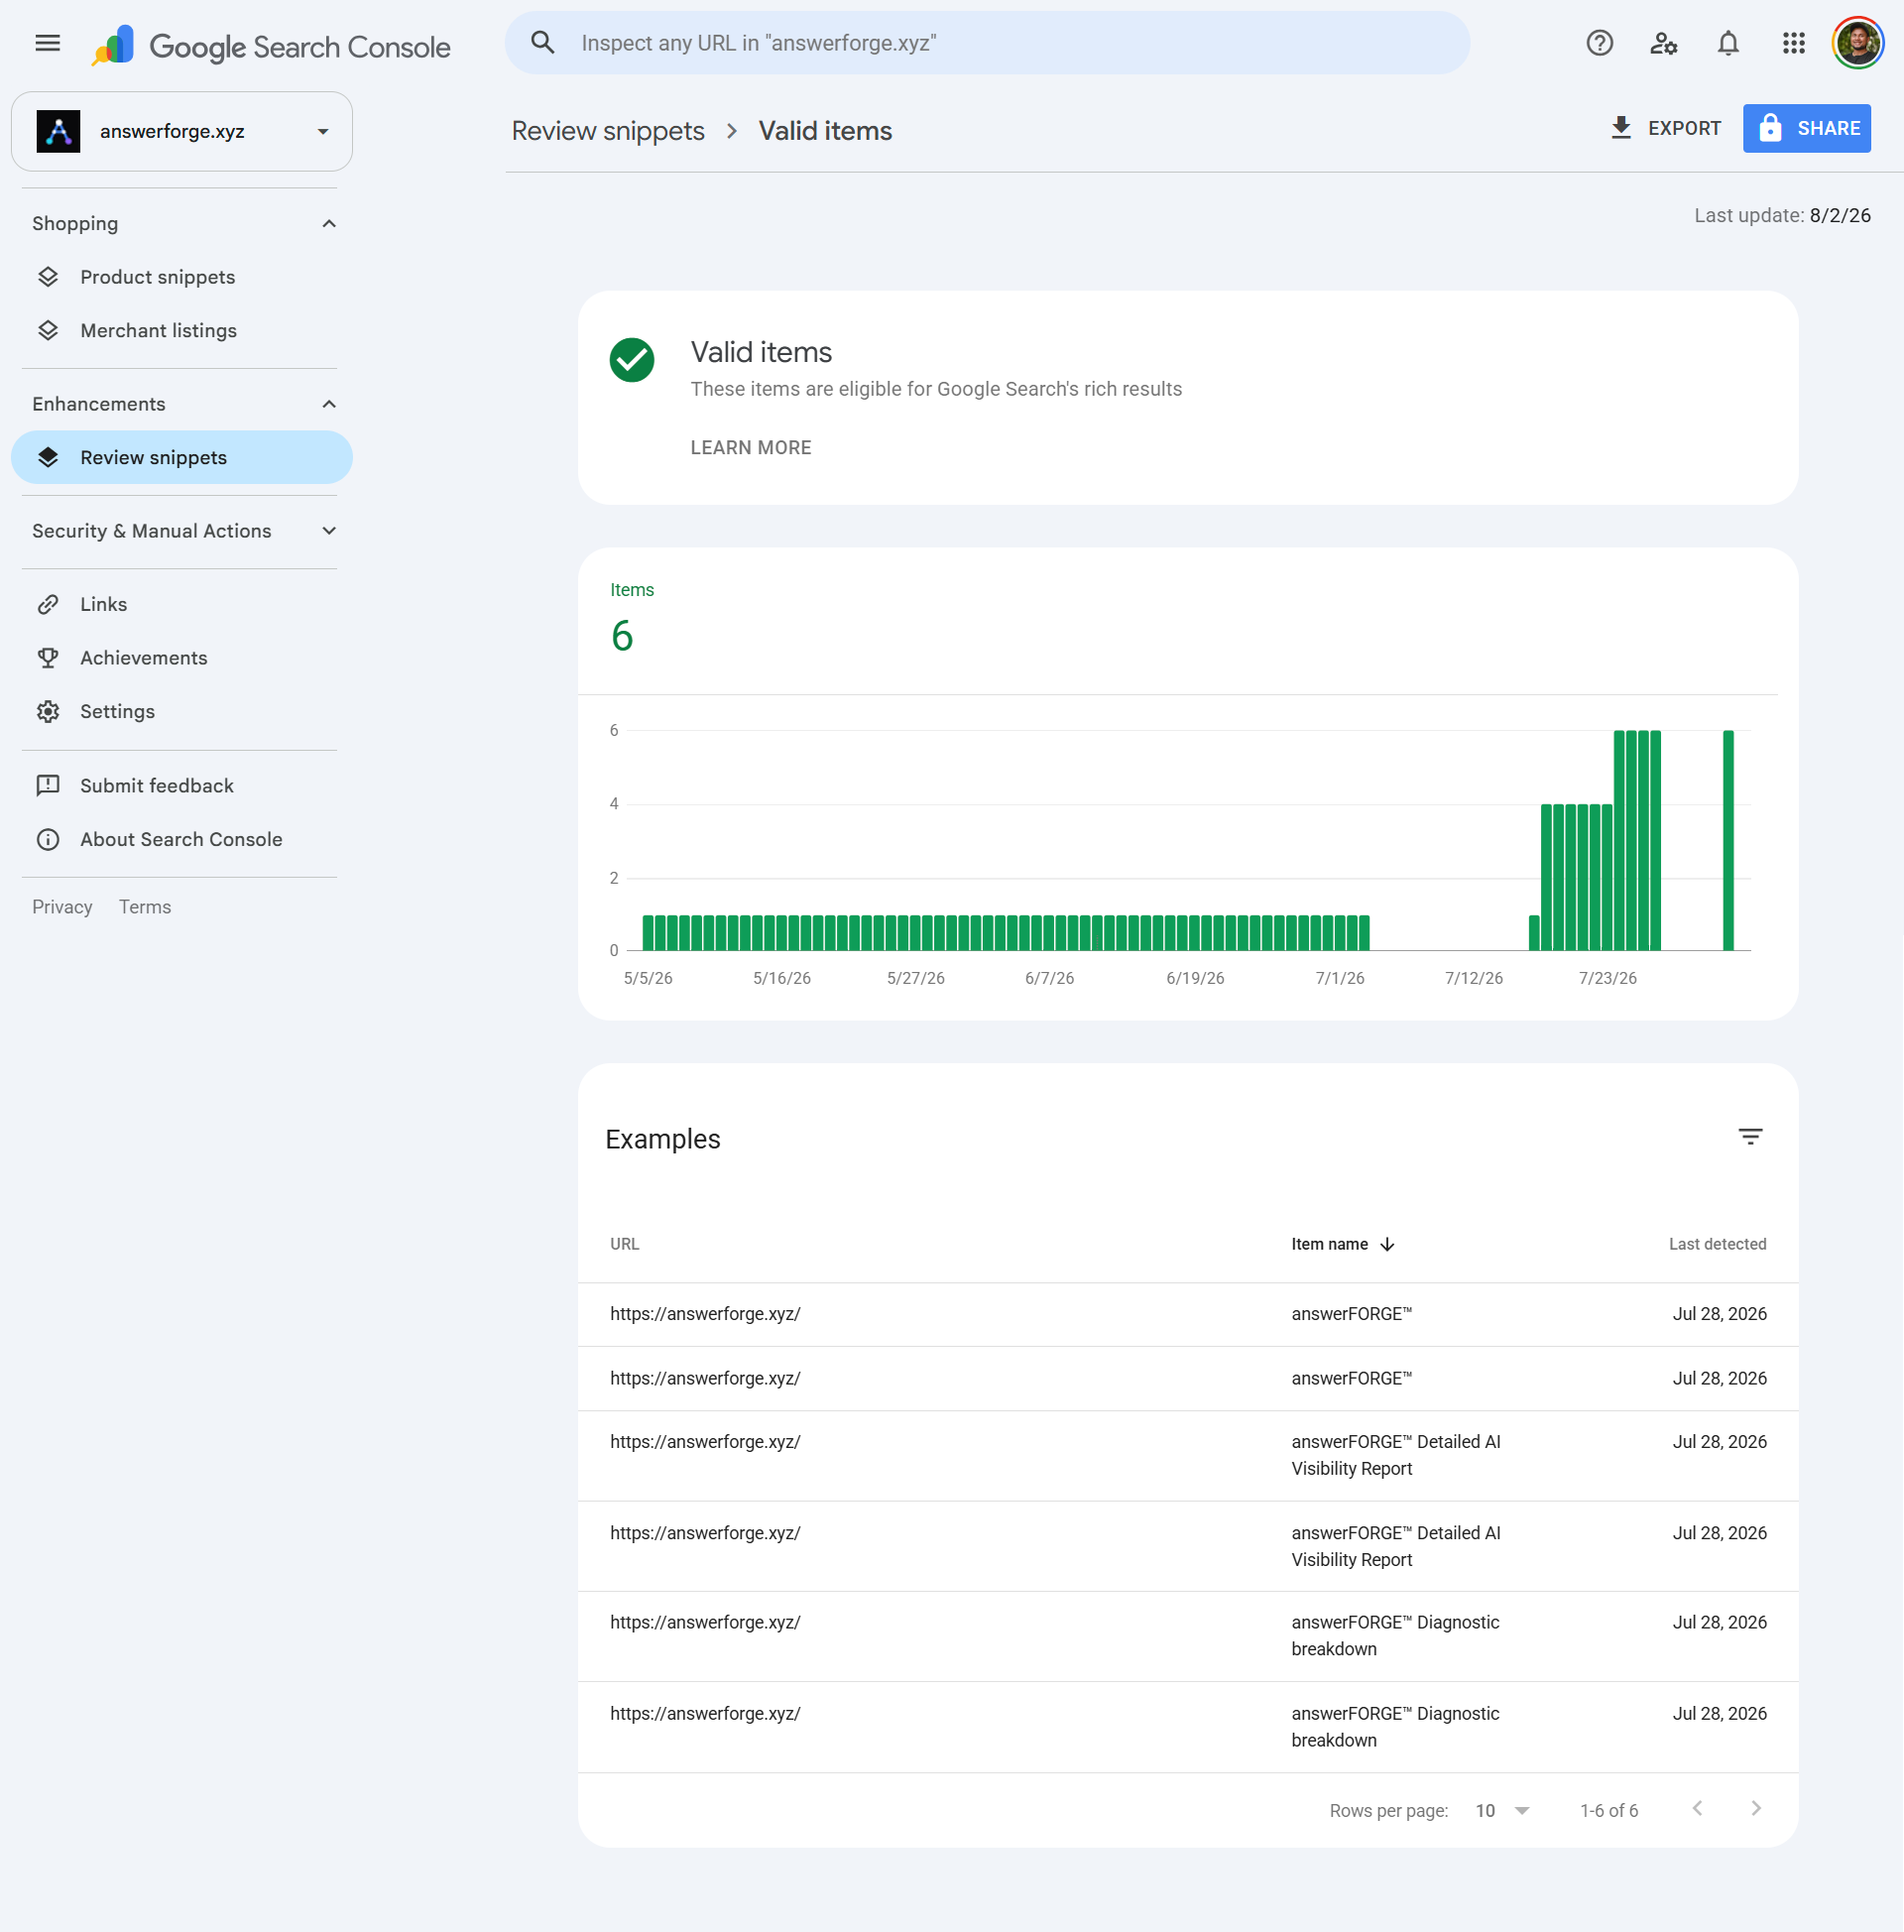This screenshot has width=1904, height=1932.
Task: Click the search magnifier icon
Action: coord(542,43)
